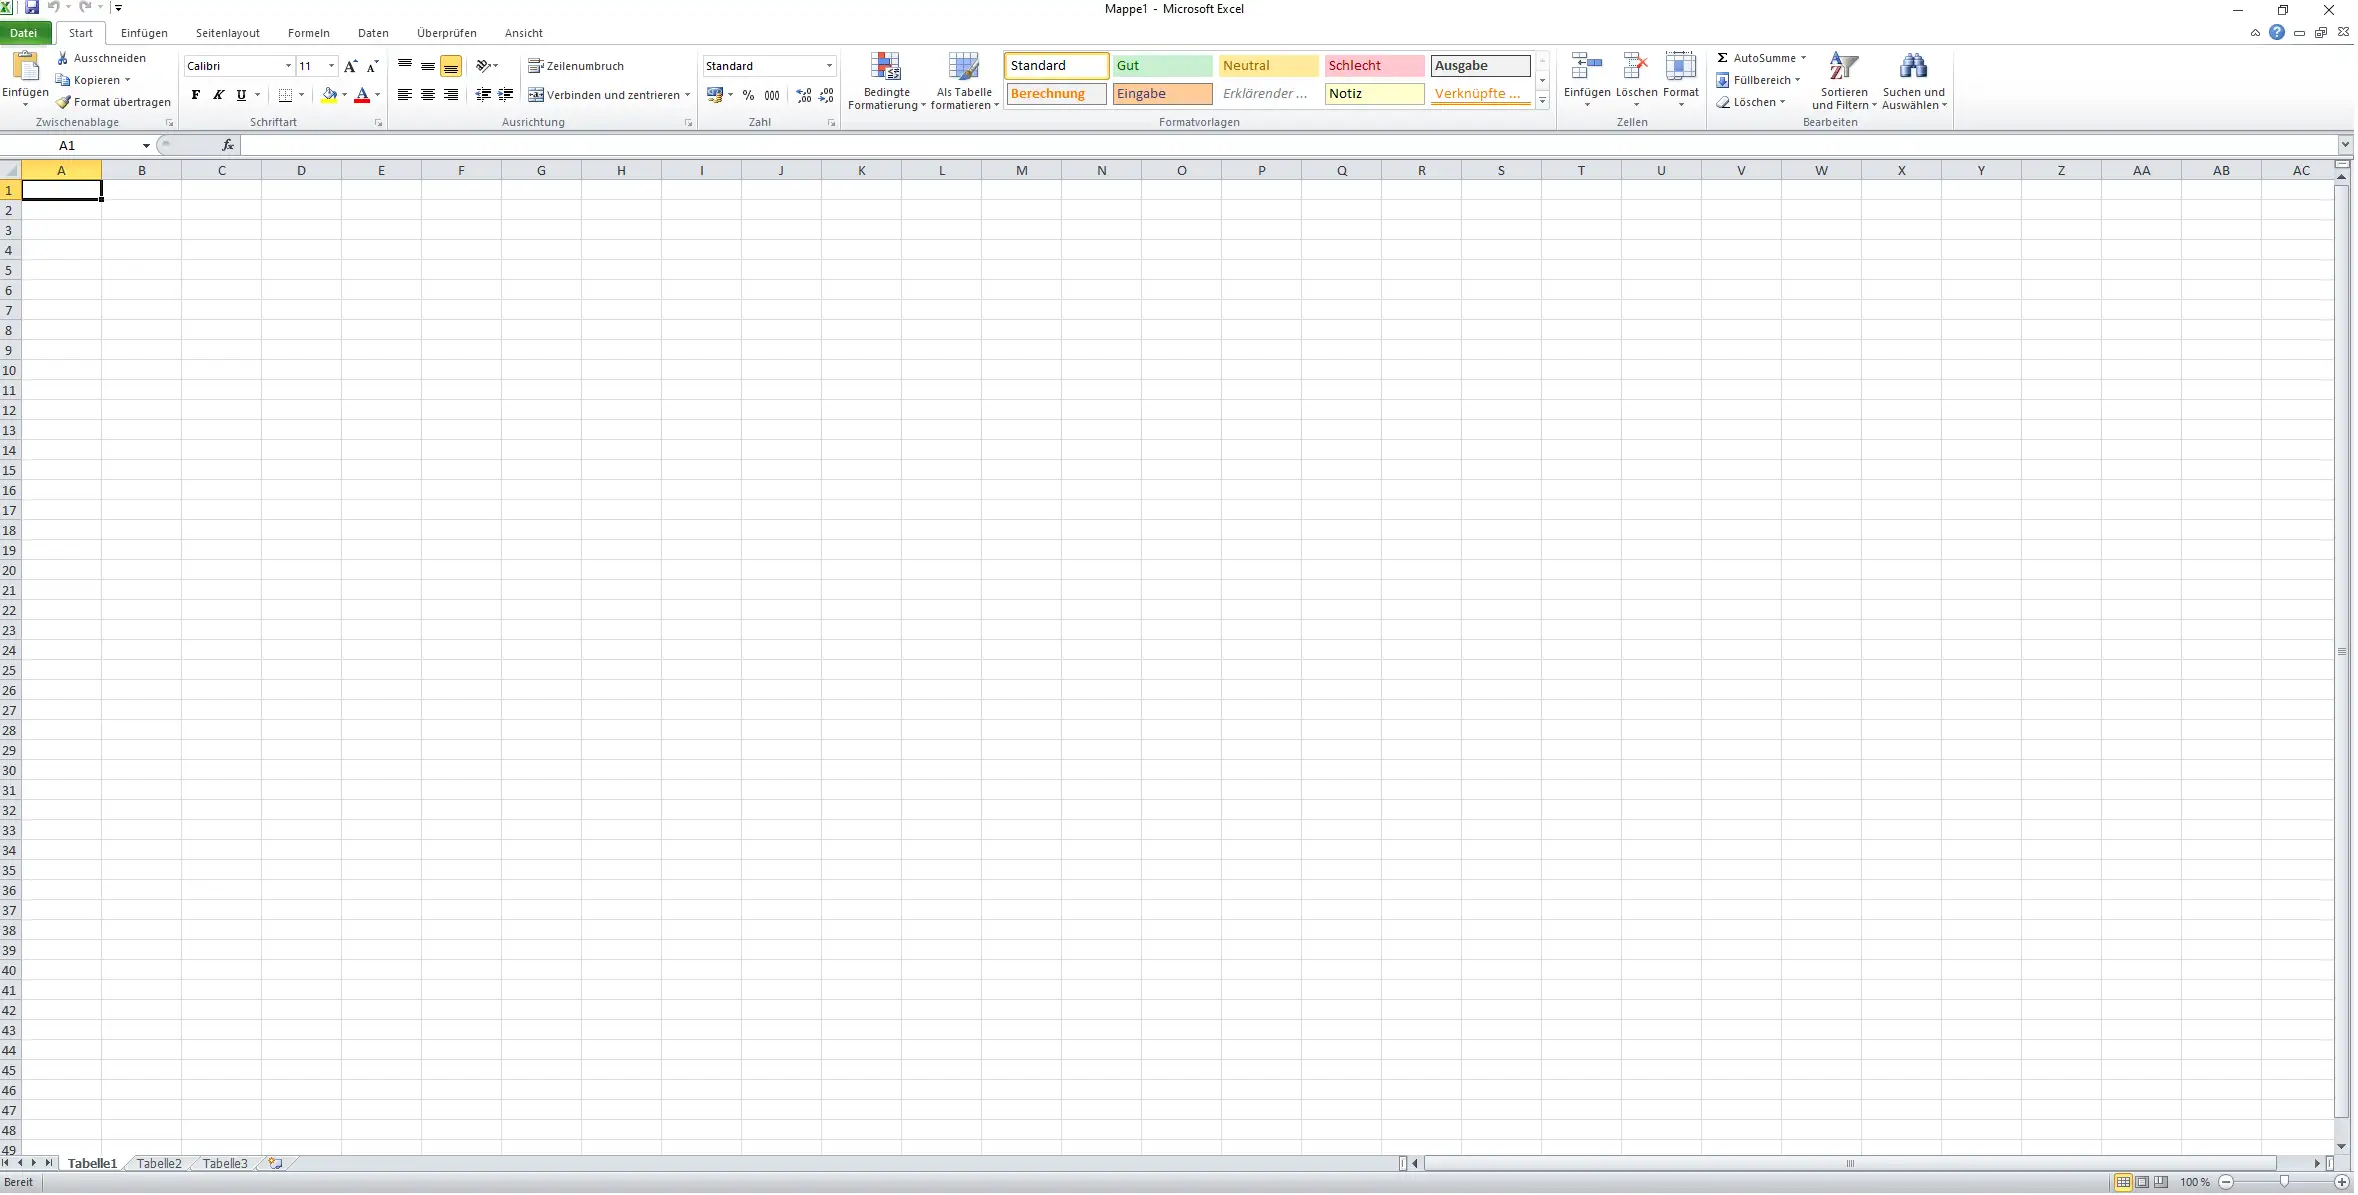
Task: Open the Calibri font name dropdown
Action: point(288,66)
